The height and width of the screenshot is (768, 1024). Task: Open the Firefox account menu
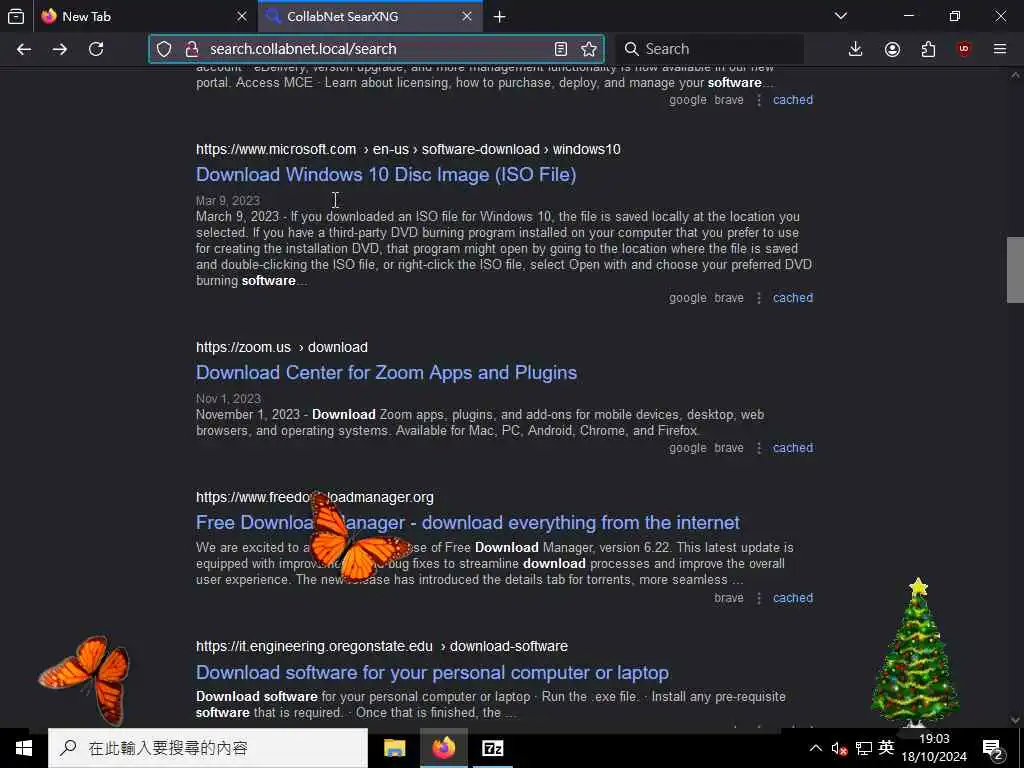pyautogui.click(x=892, y=49)
